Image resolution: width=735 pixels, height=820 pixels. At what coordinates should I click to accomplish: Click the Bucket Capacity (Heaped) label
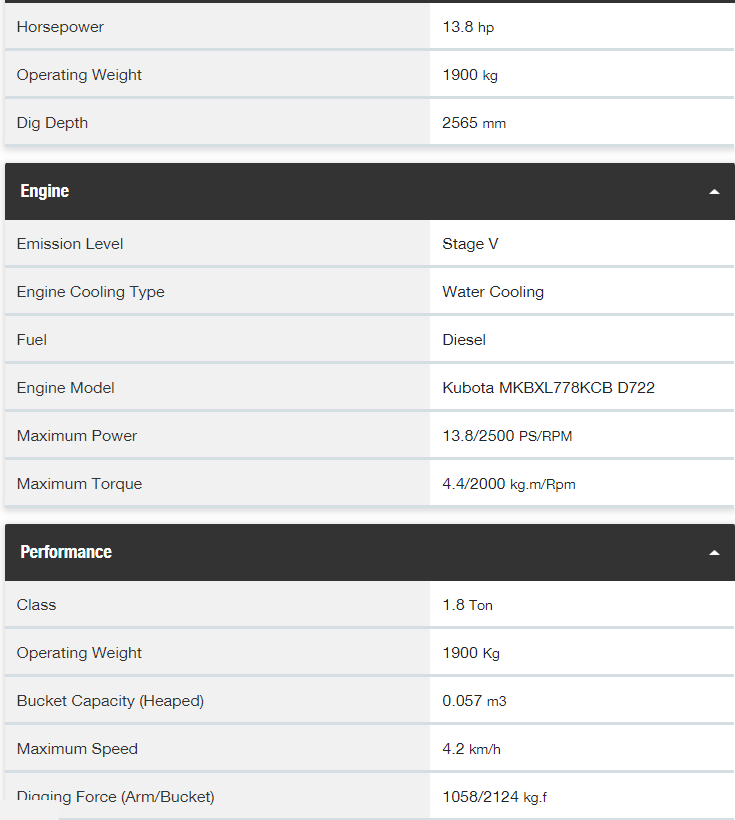pyautogui.click(x=110, y=701)
